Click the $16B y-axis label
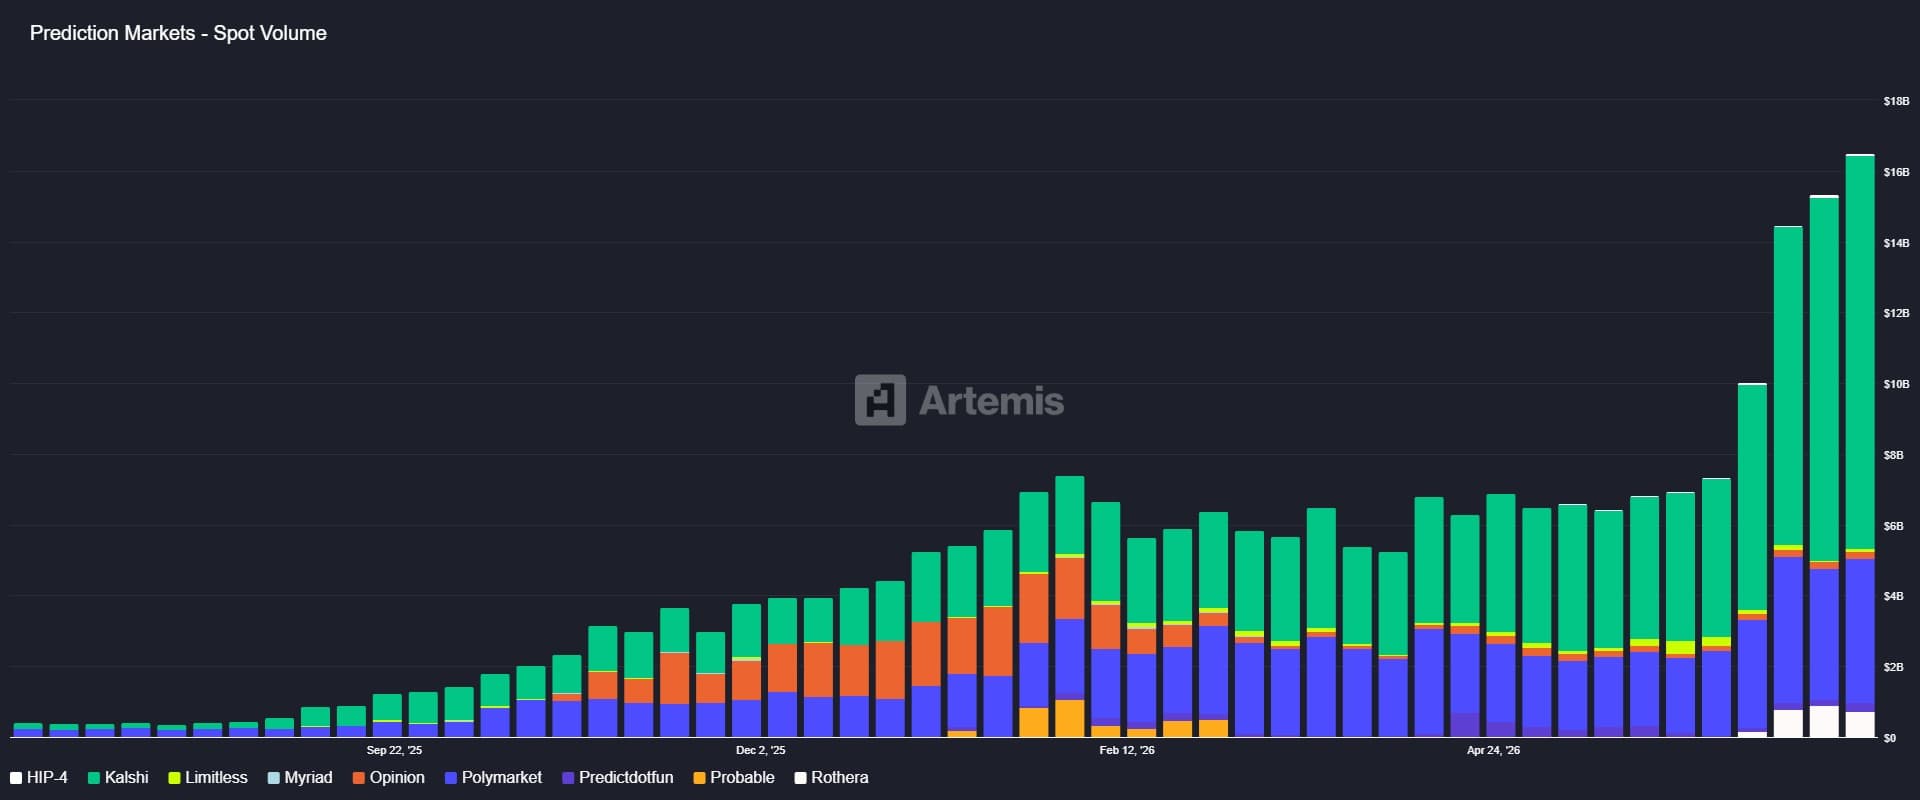This screenshot has width=1920, height=800. click(1896, 172)
